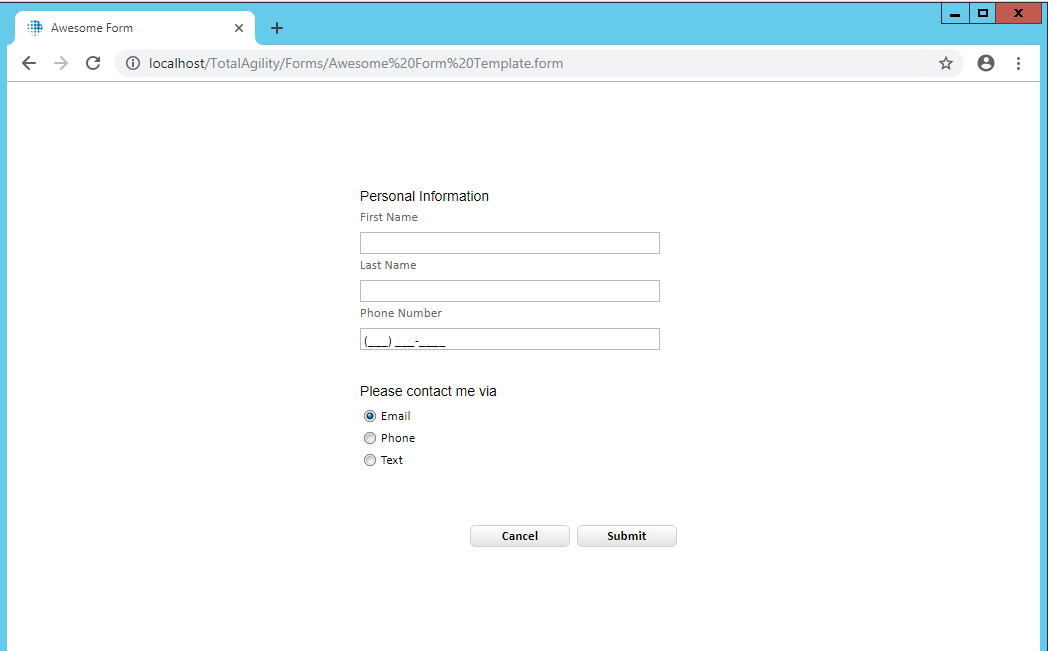Cancel the form submission
The height and width of the screenshot is (651, 1048).
coord(519,535)
